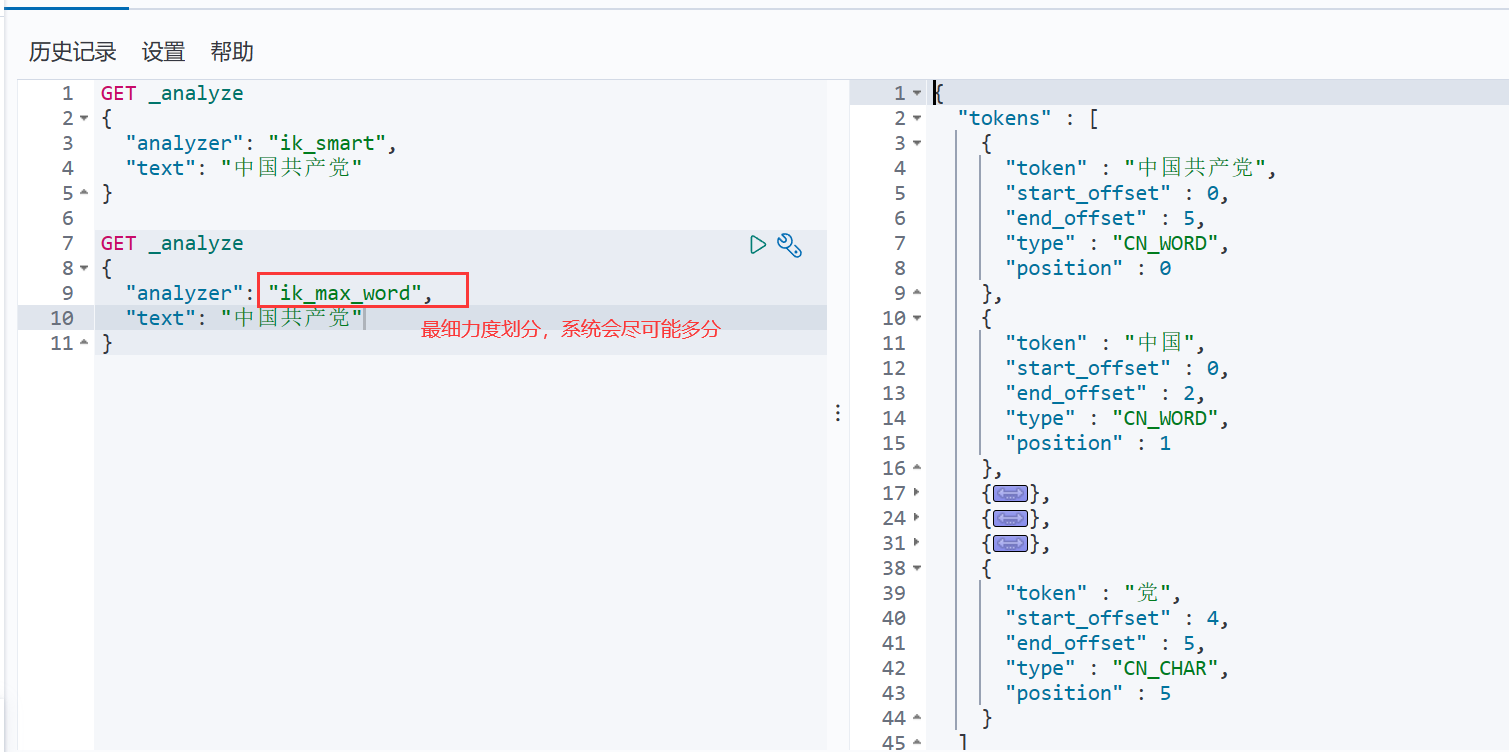Expand folded object arrow at response line 31

[917, 544]
